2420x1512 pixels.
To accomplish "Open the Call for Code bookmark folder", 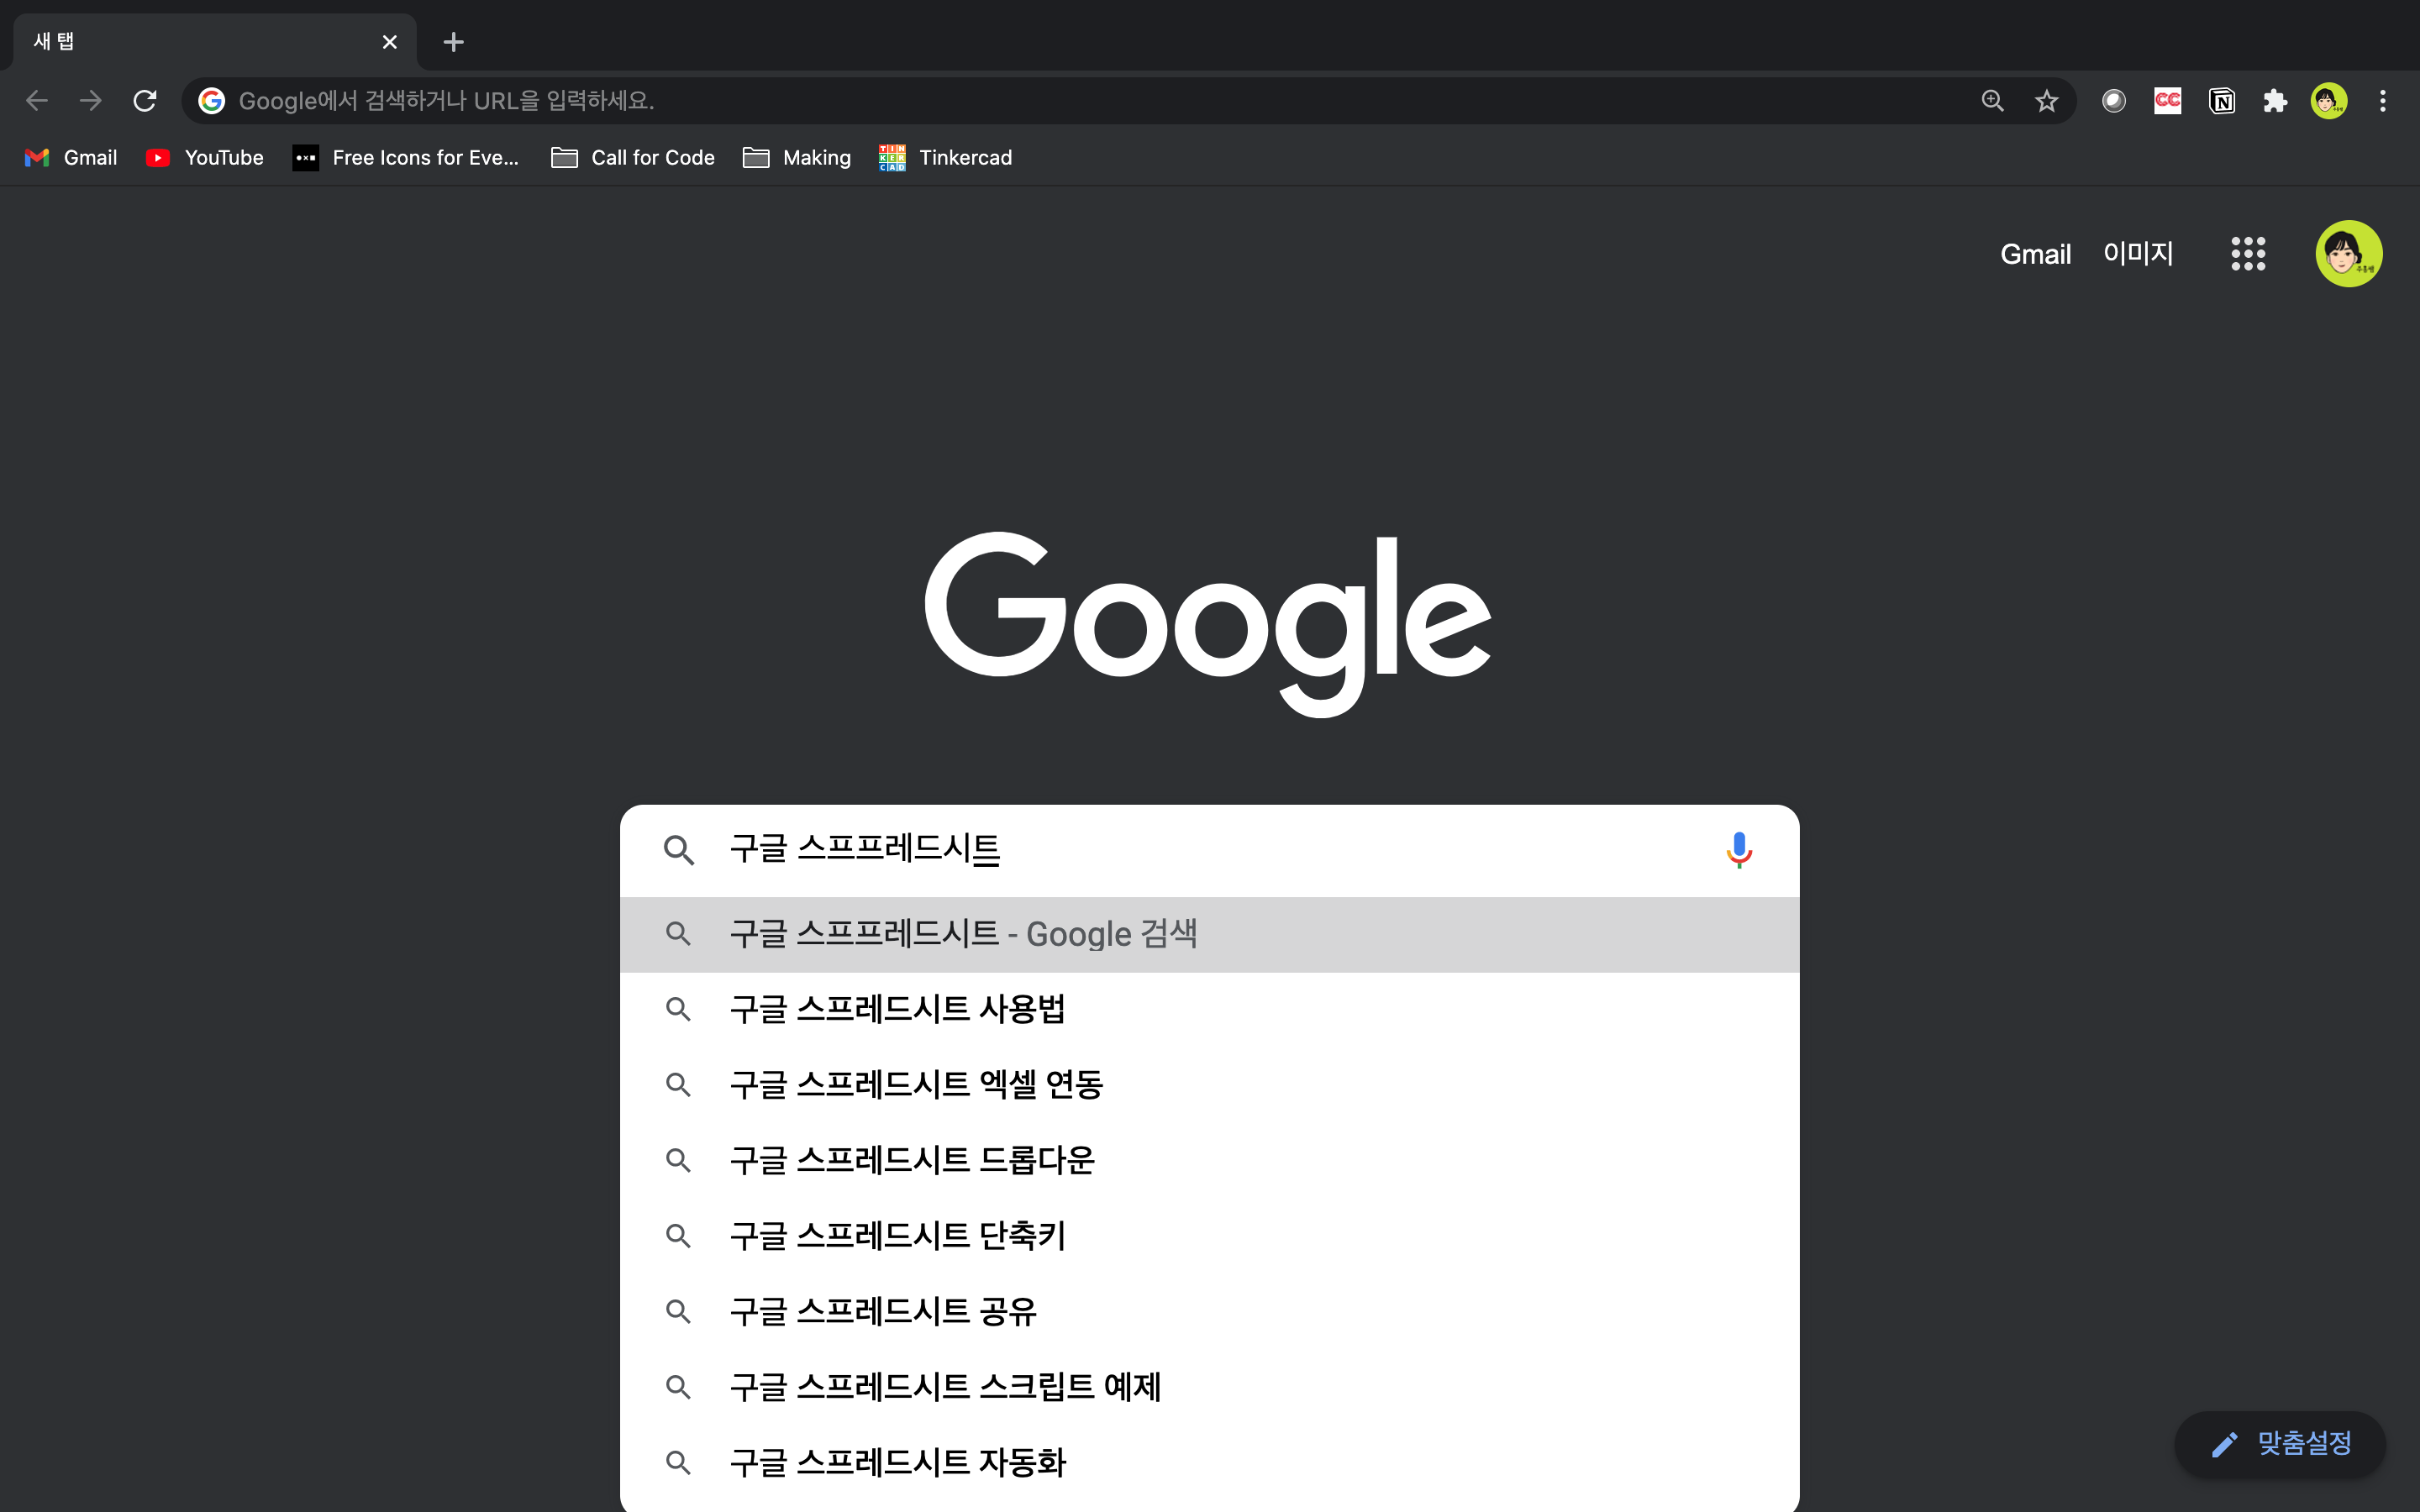I will click(x=633, y=158).
